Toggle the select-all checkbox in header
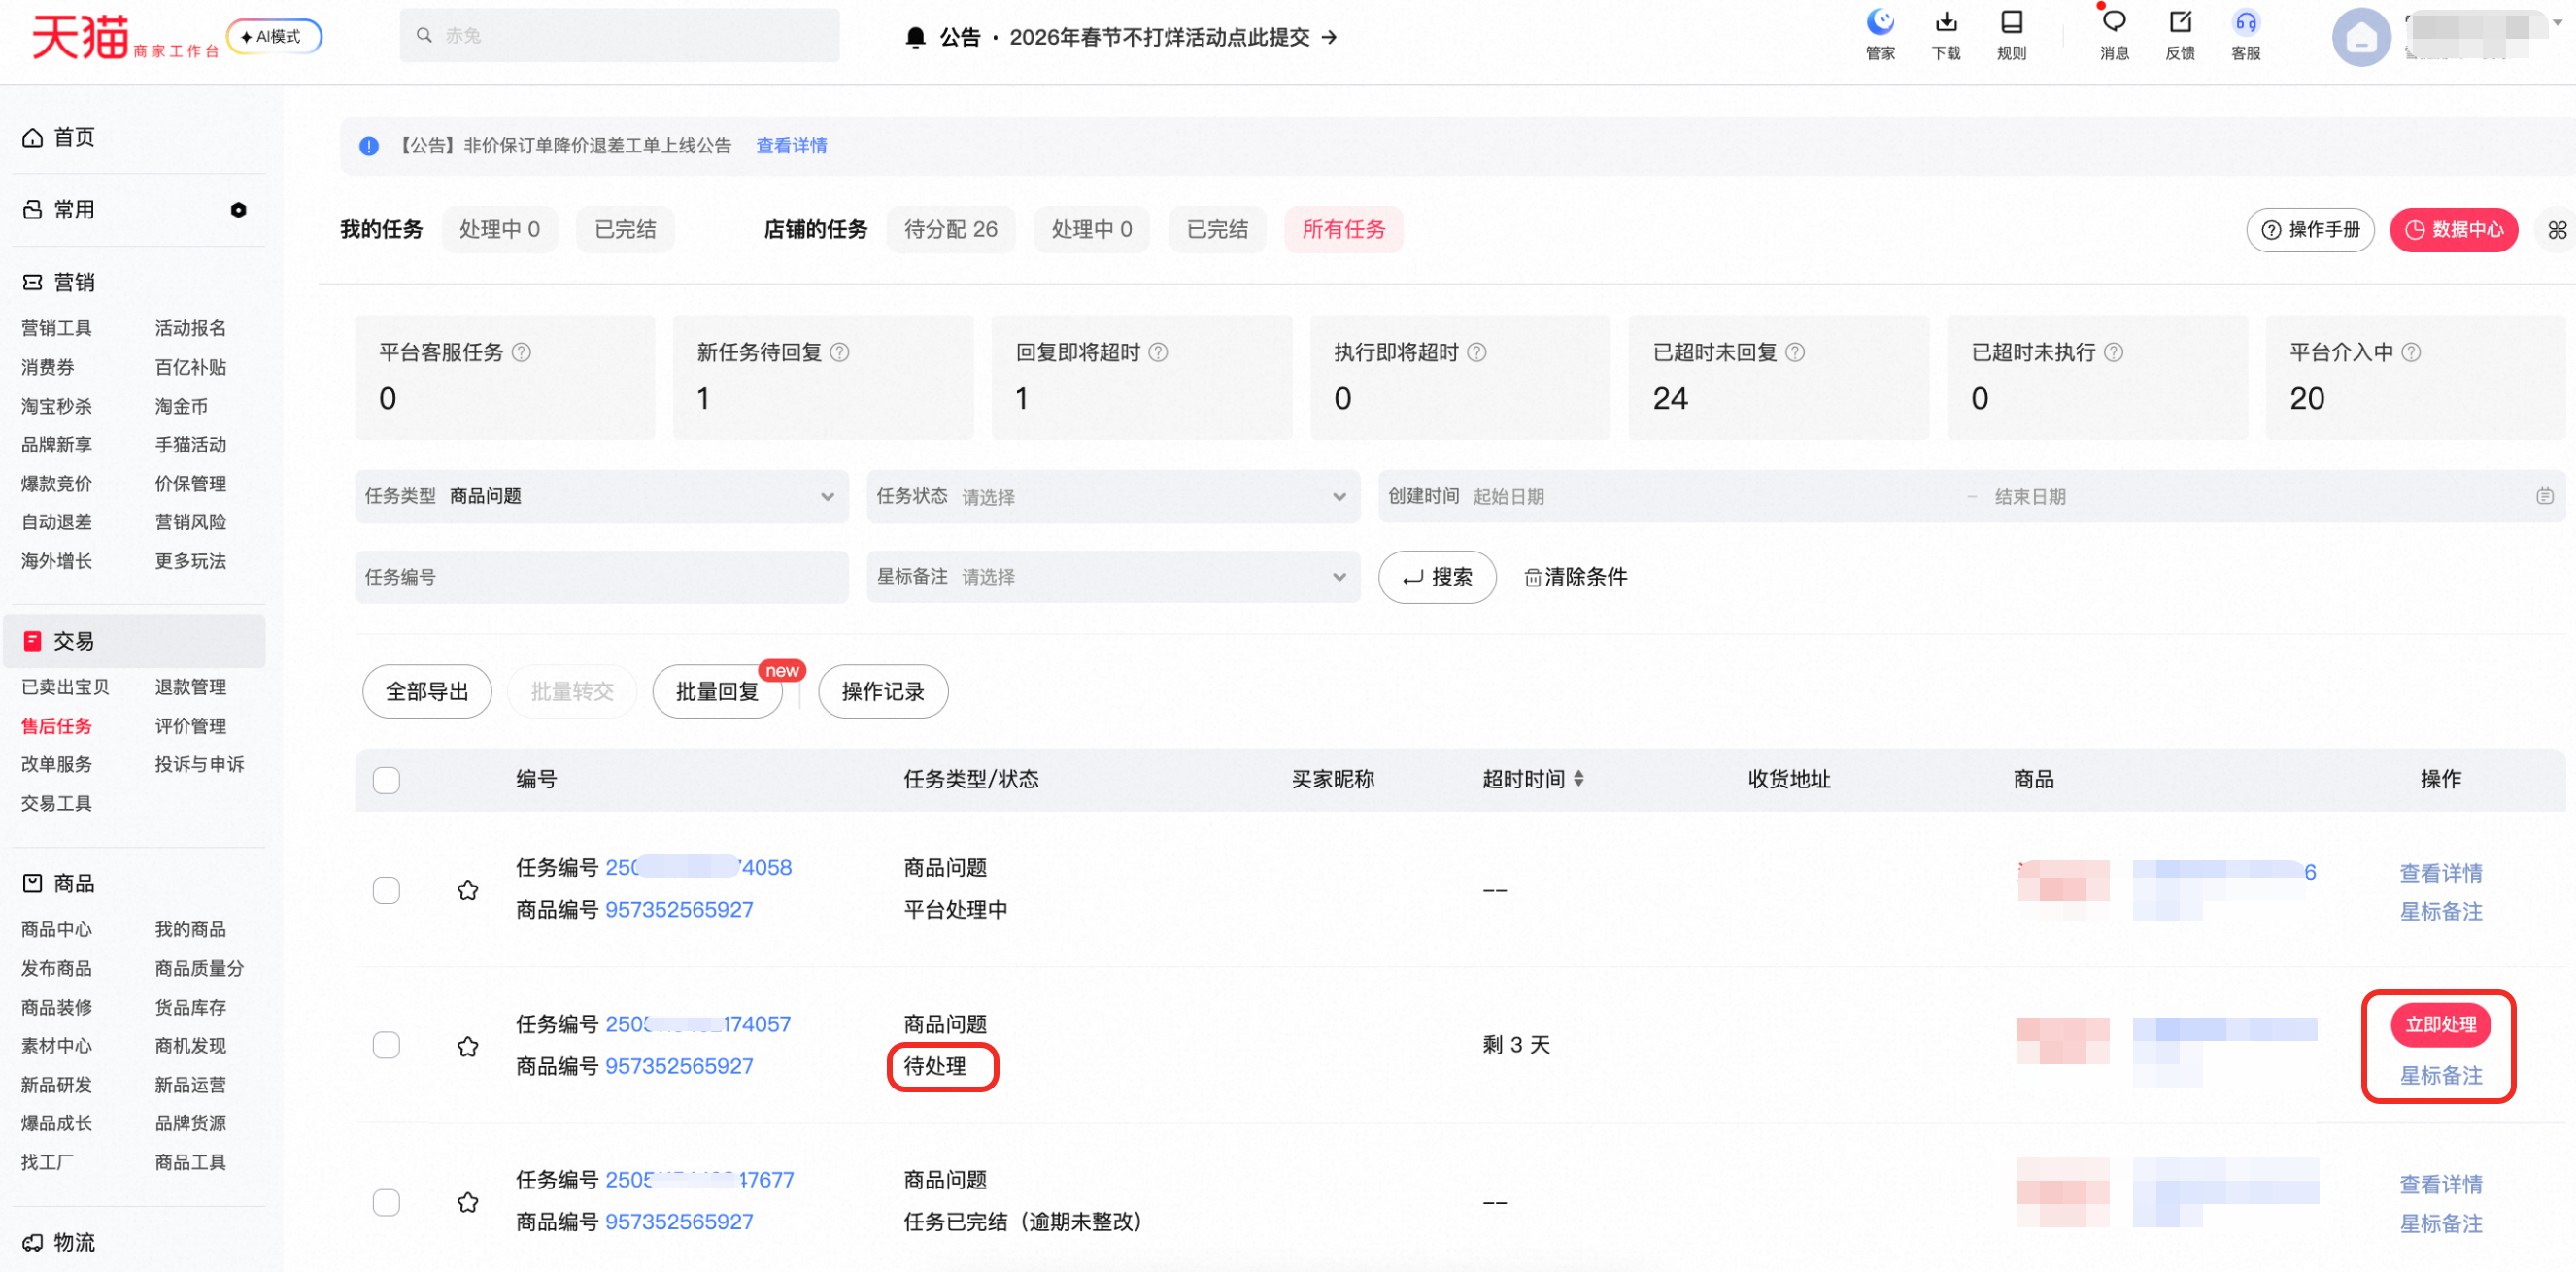This screenshot has width=2576, height=1272. [x=386, y=780]
